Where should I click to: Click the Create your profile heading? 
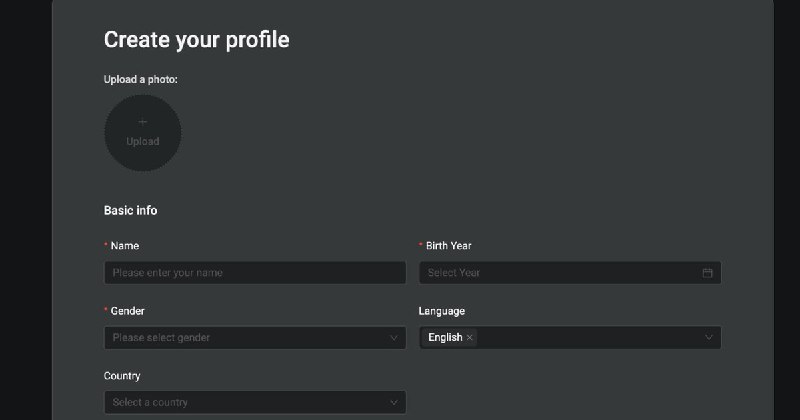196,40
